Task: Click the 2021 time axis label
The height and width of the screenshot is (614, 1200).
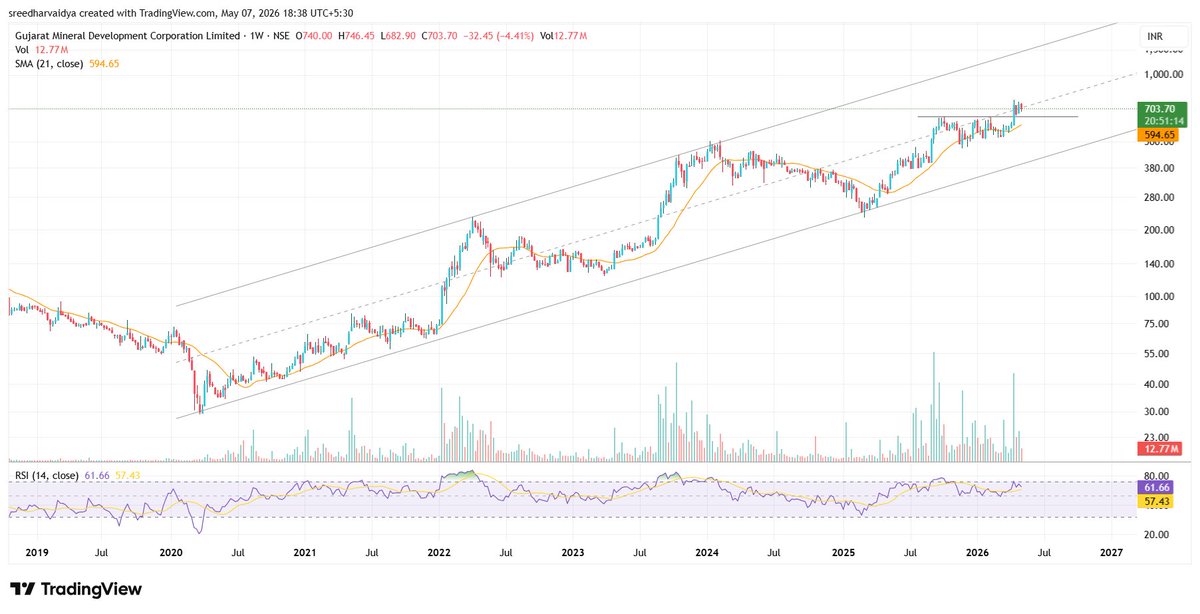Action: point(305,552)
